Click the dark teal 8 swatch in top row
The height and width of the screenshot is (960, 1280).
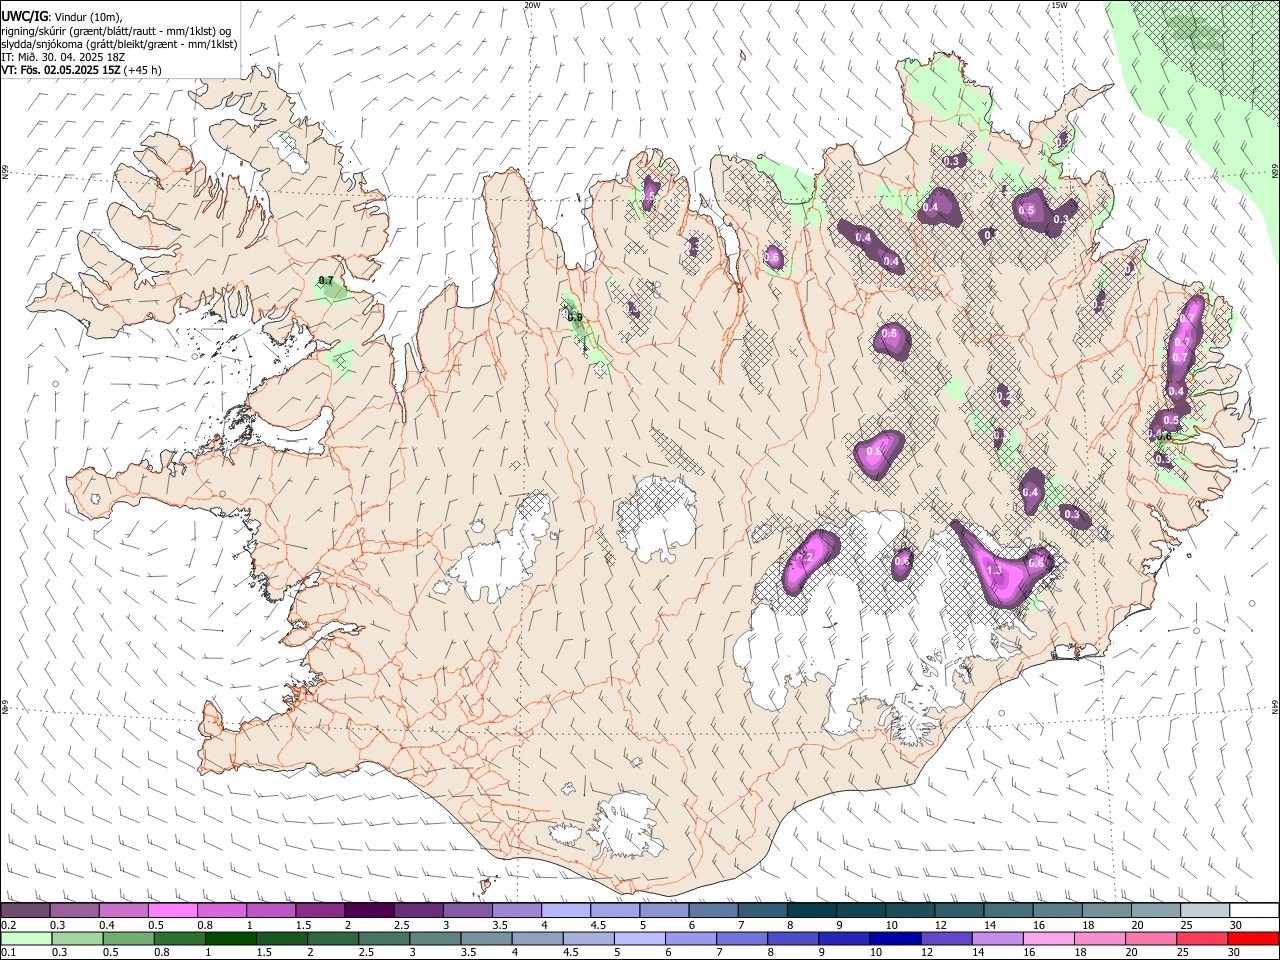[810, 910]
